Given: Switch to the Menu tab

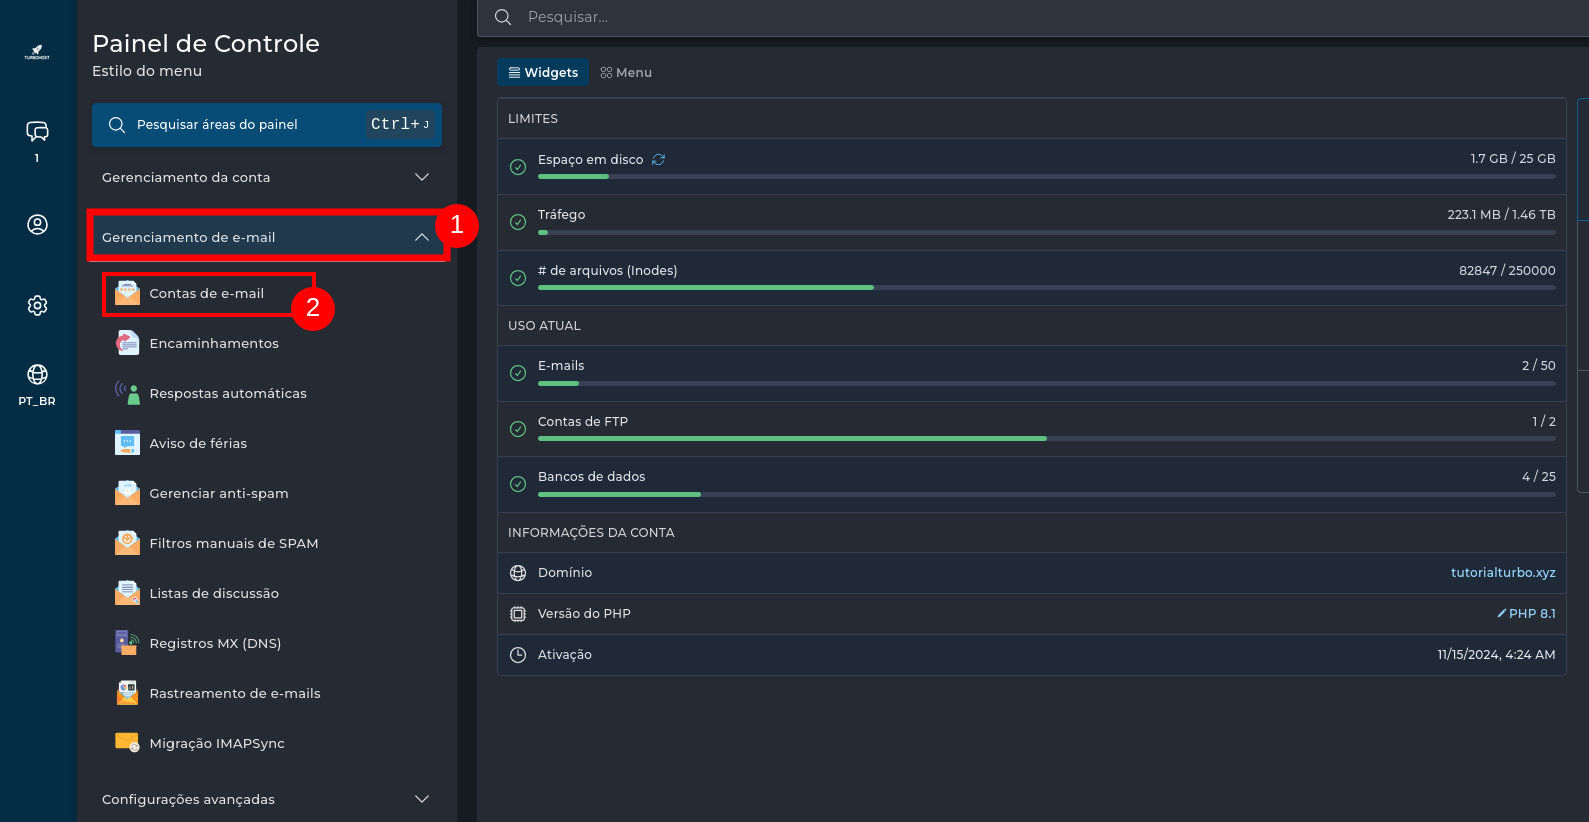Looking at the screenshot, I should pyautogui.click(x=626, y=73).
